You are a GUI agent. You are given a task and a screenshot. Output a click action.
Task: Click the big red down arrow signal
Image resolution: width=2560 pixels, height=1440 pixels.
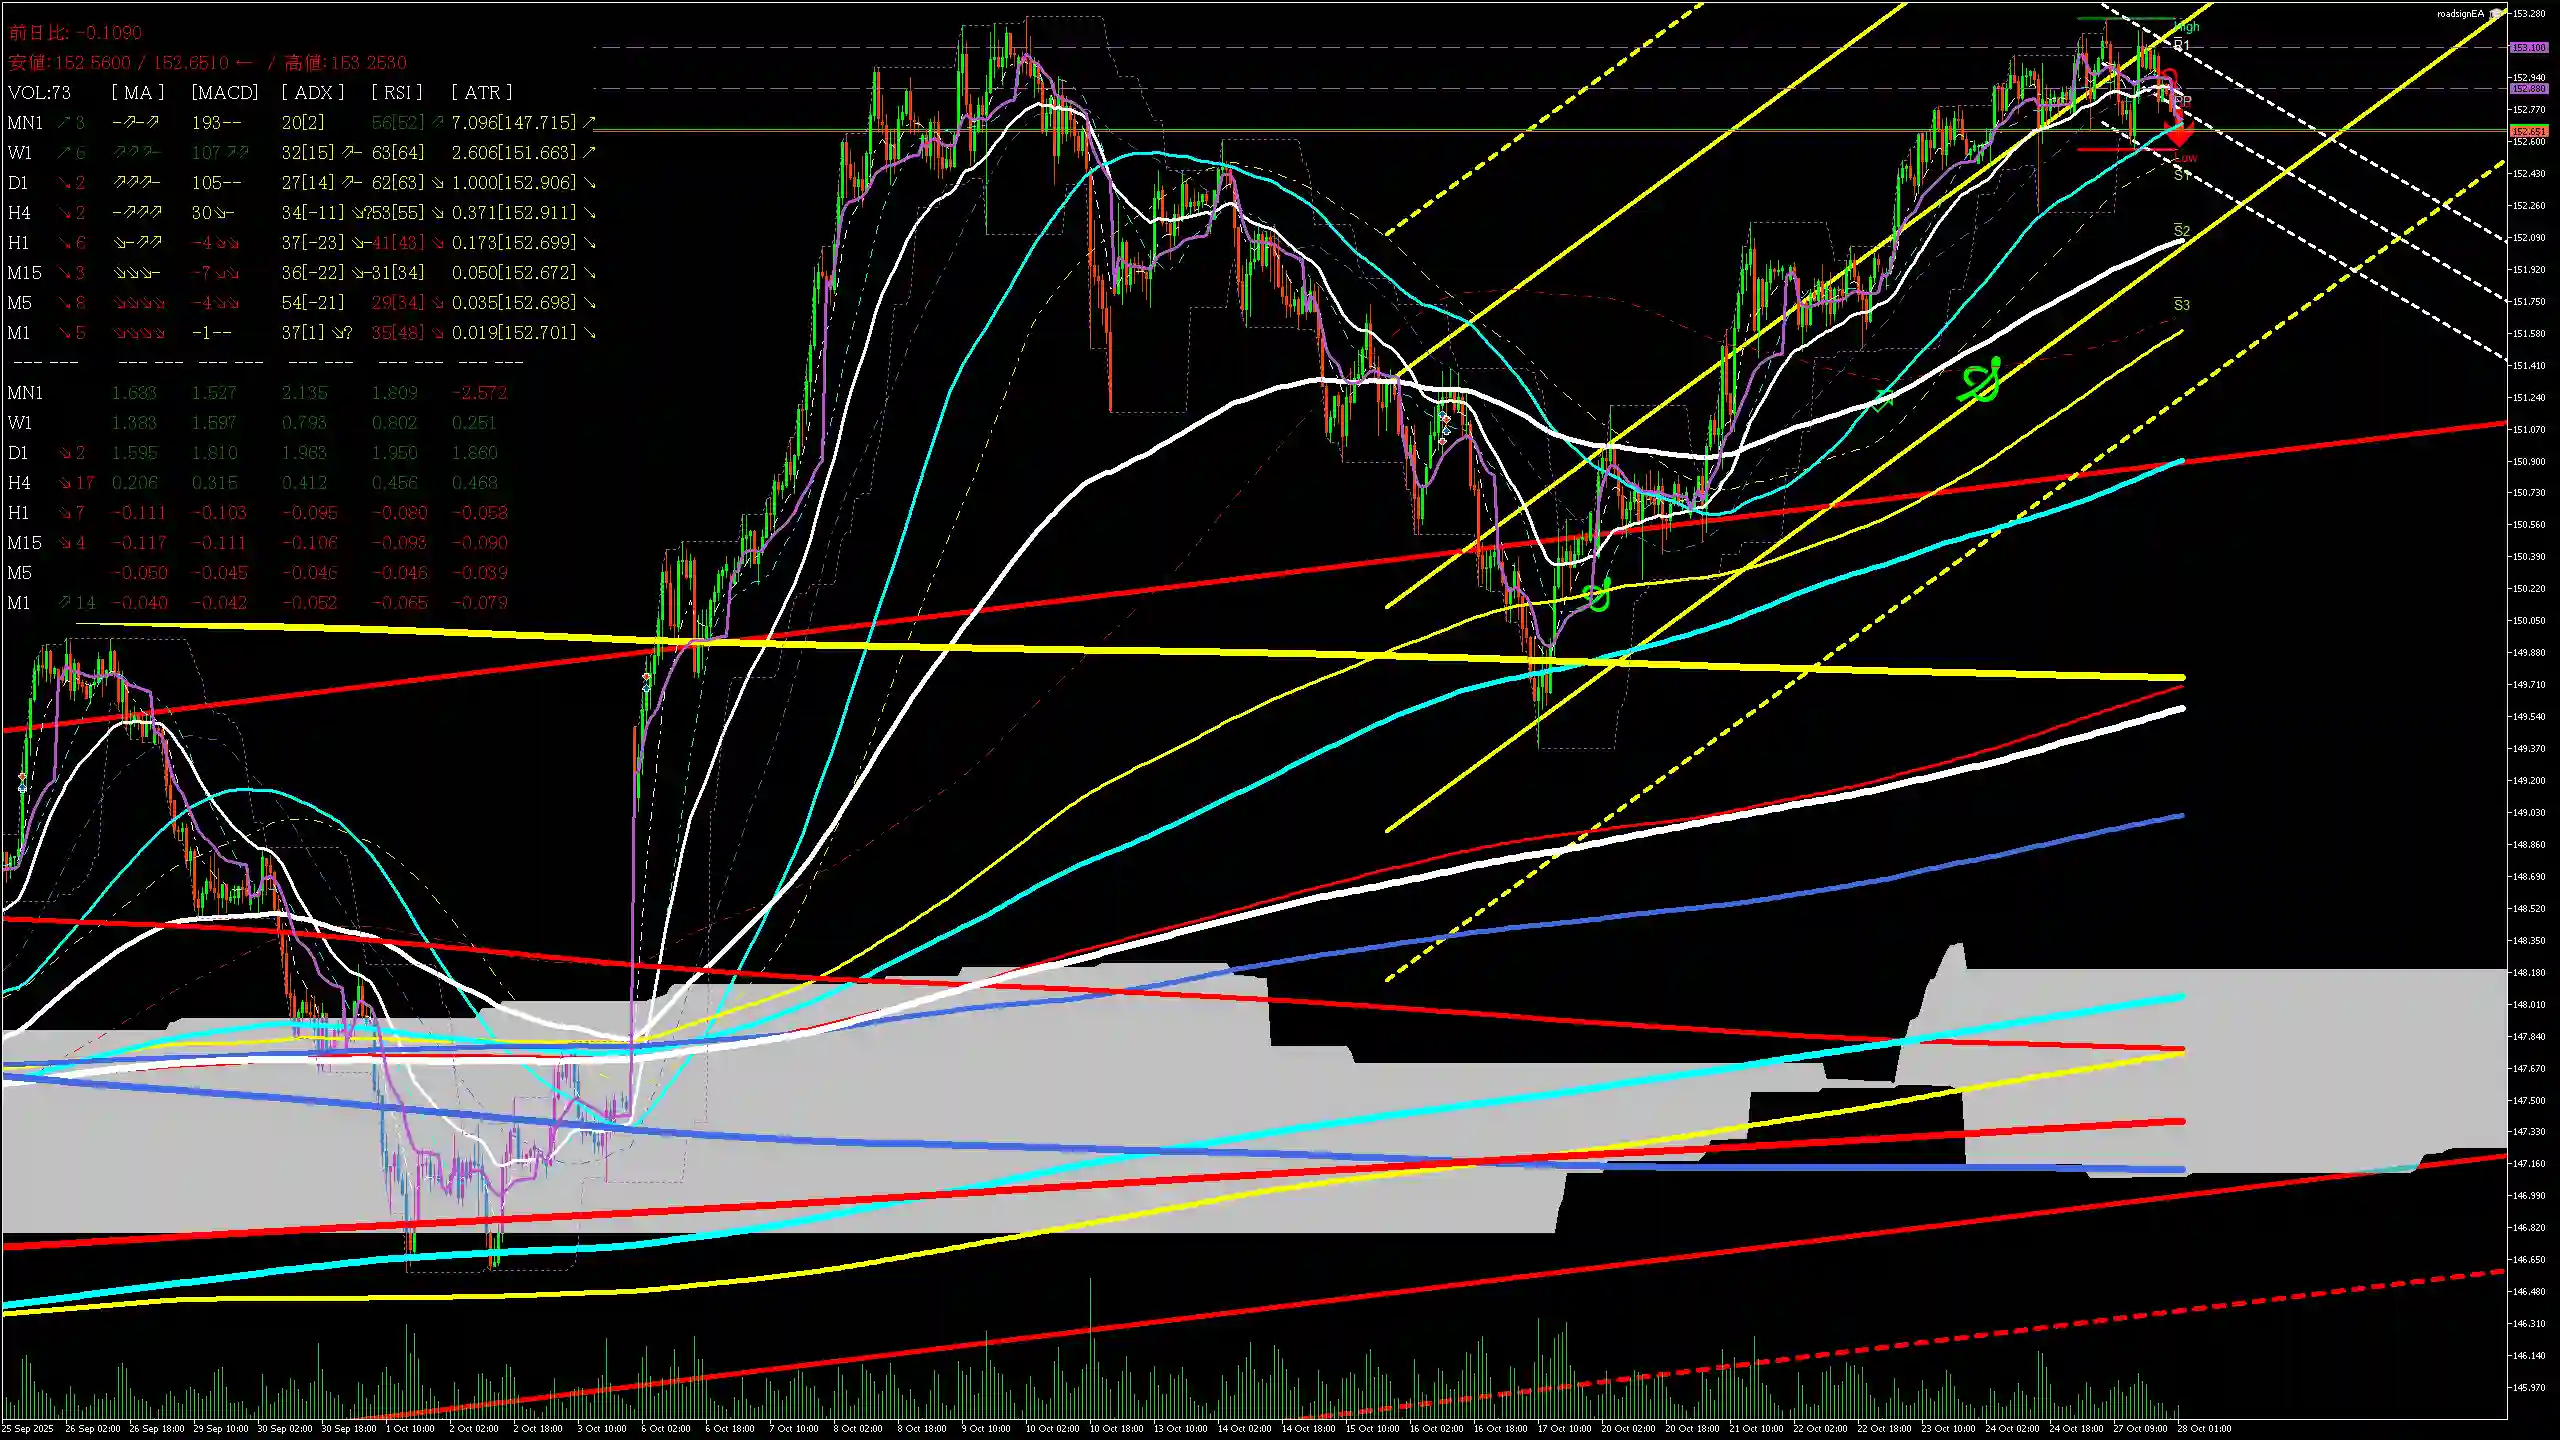[x=2179, y=134]
